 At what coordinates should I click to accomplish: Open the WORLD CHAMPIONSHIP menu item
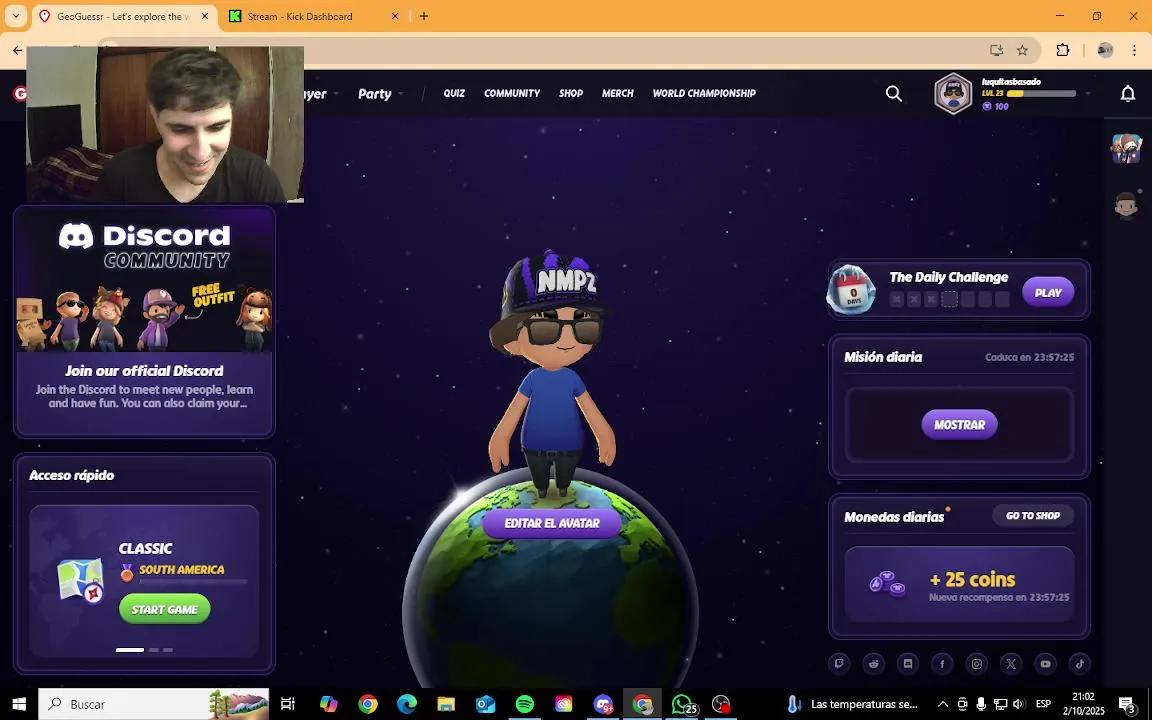click(x=704, y=93)
